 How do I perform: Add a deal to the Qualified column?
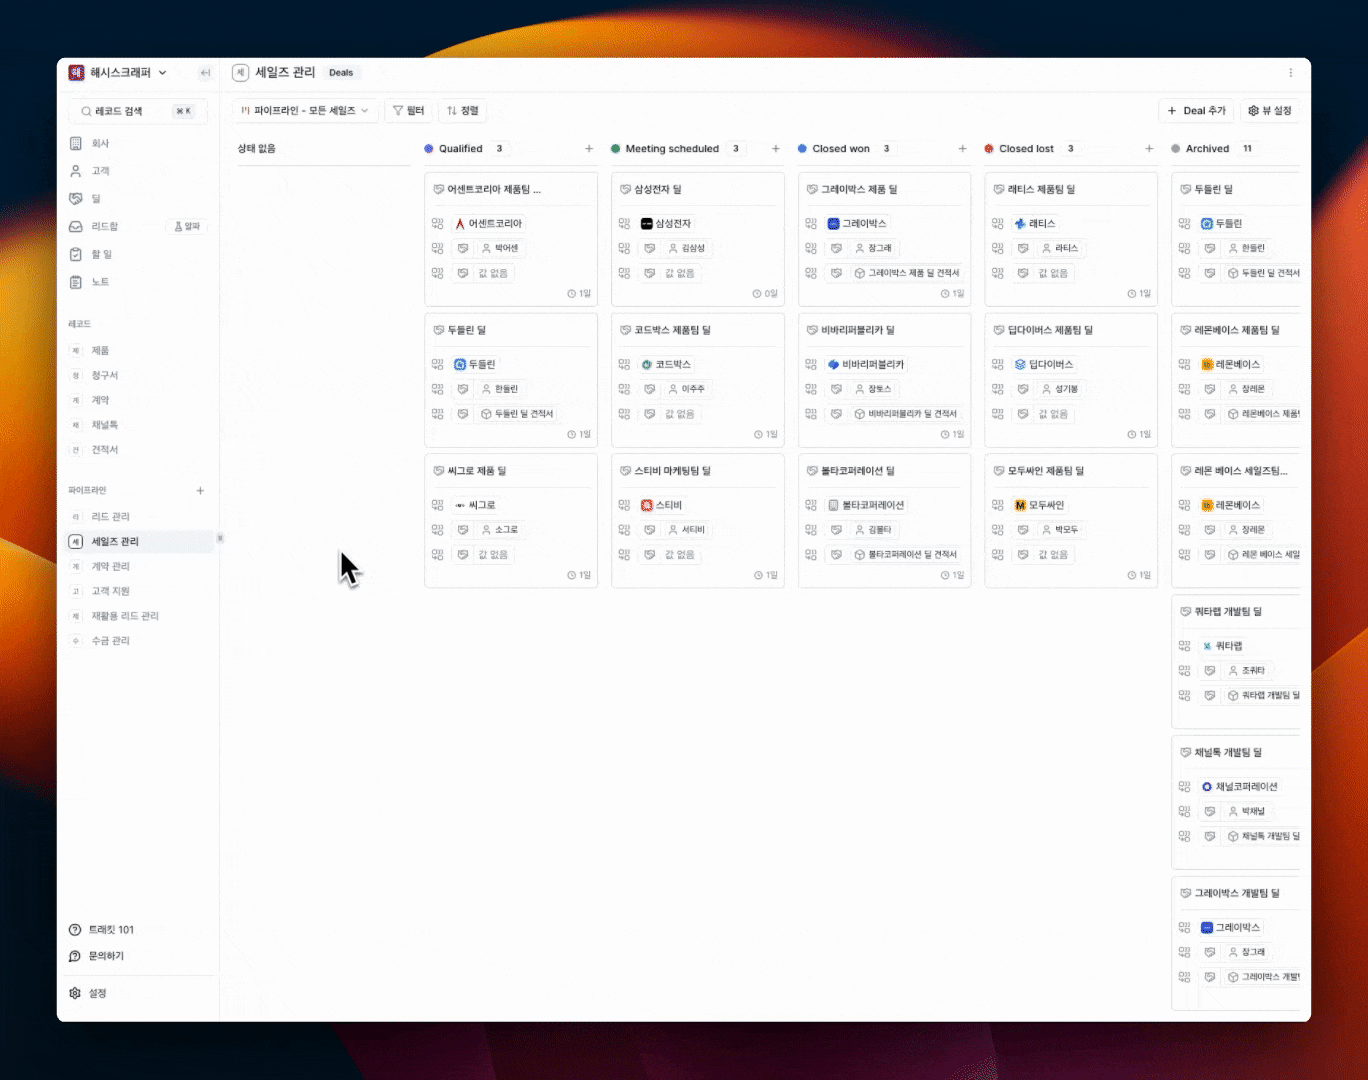(589, 149)
